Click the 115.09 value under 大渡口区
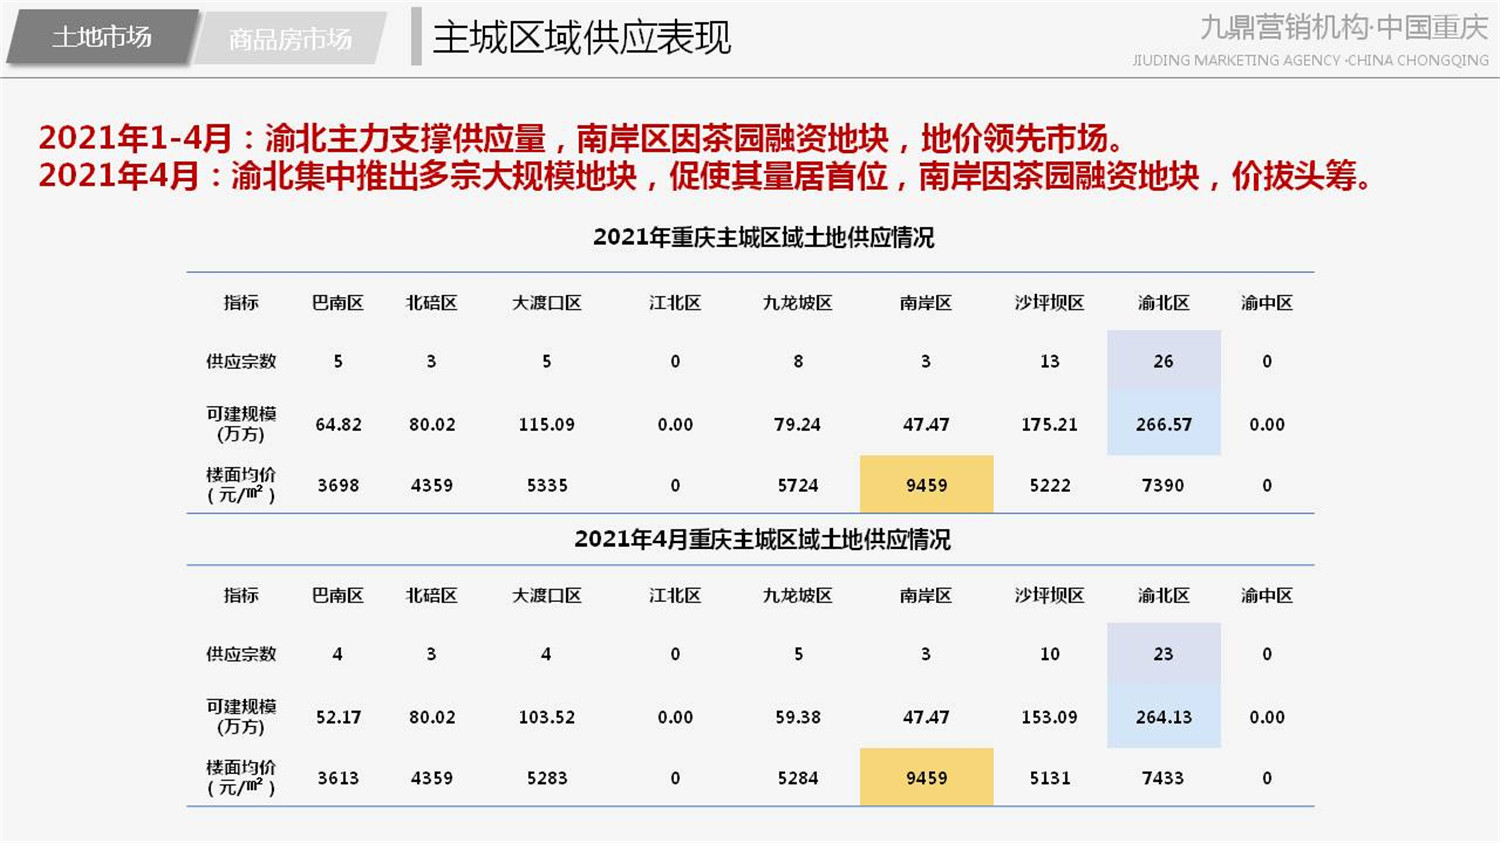This screenshot has height=843, width=1500. point(546,424)
